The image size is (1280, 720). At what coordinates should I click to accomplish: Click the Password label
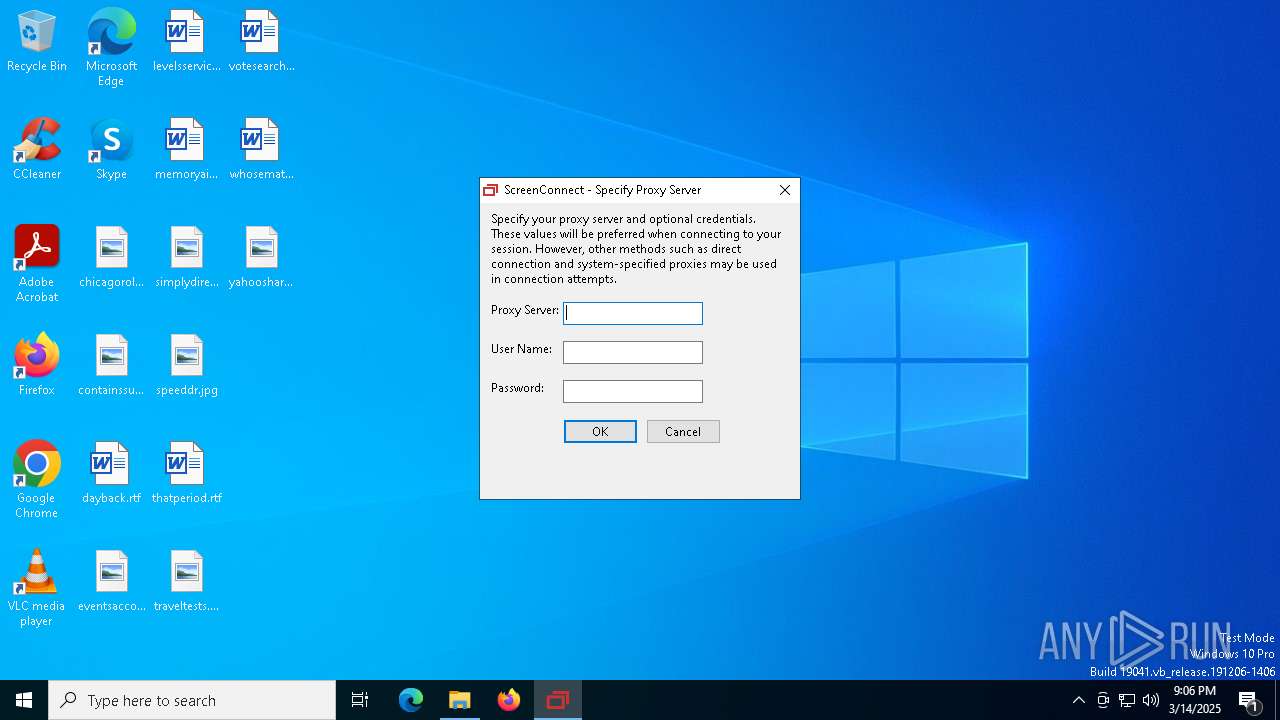pos(517,388)
